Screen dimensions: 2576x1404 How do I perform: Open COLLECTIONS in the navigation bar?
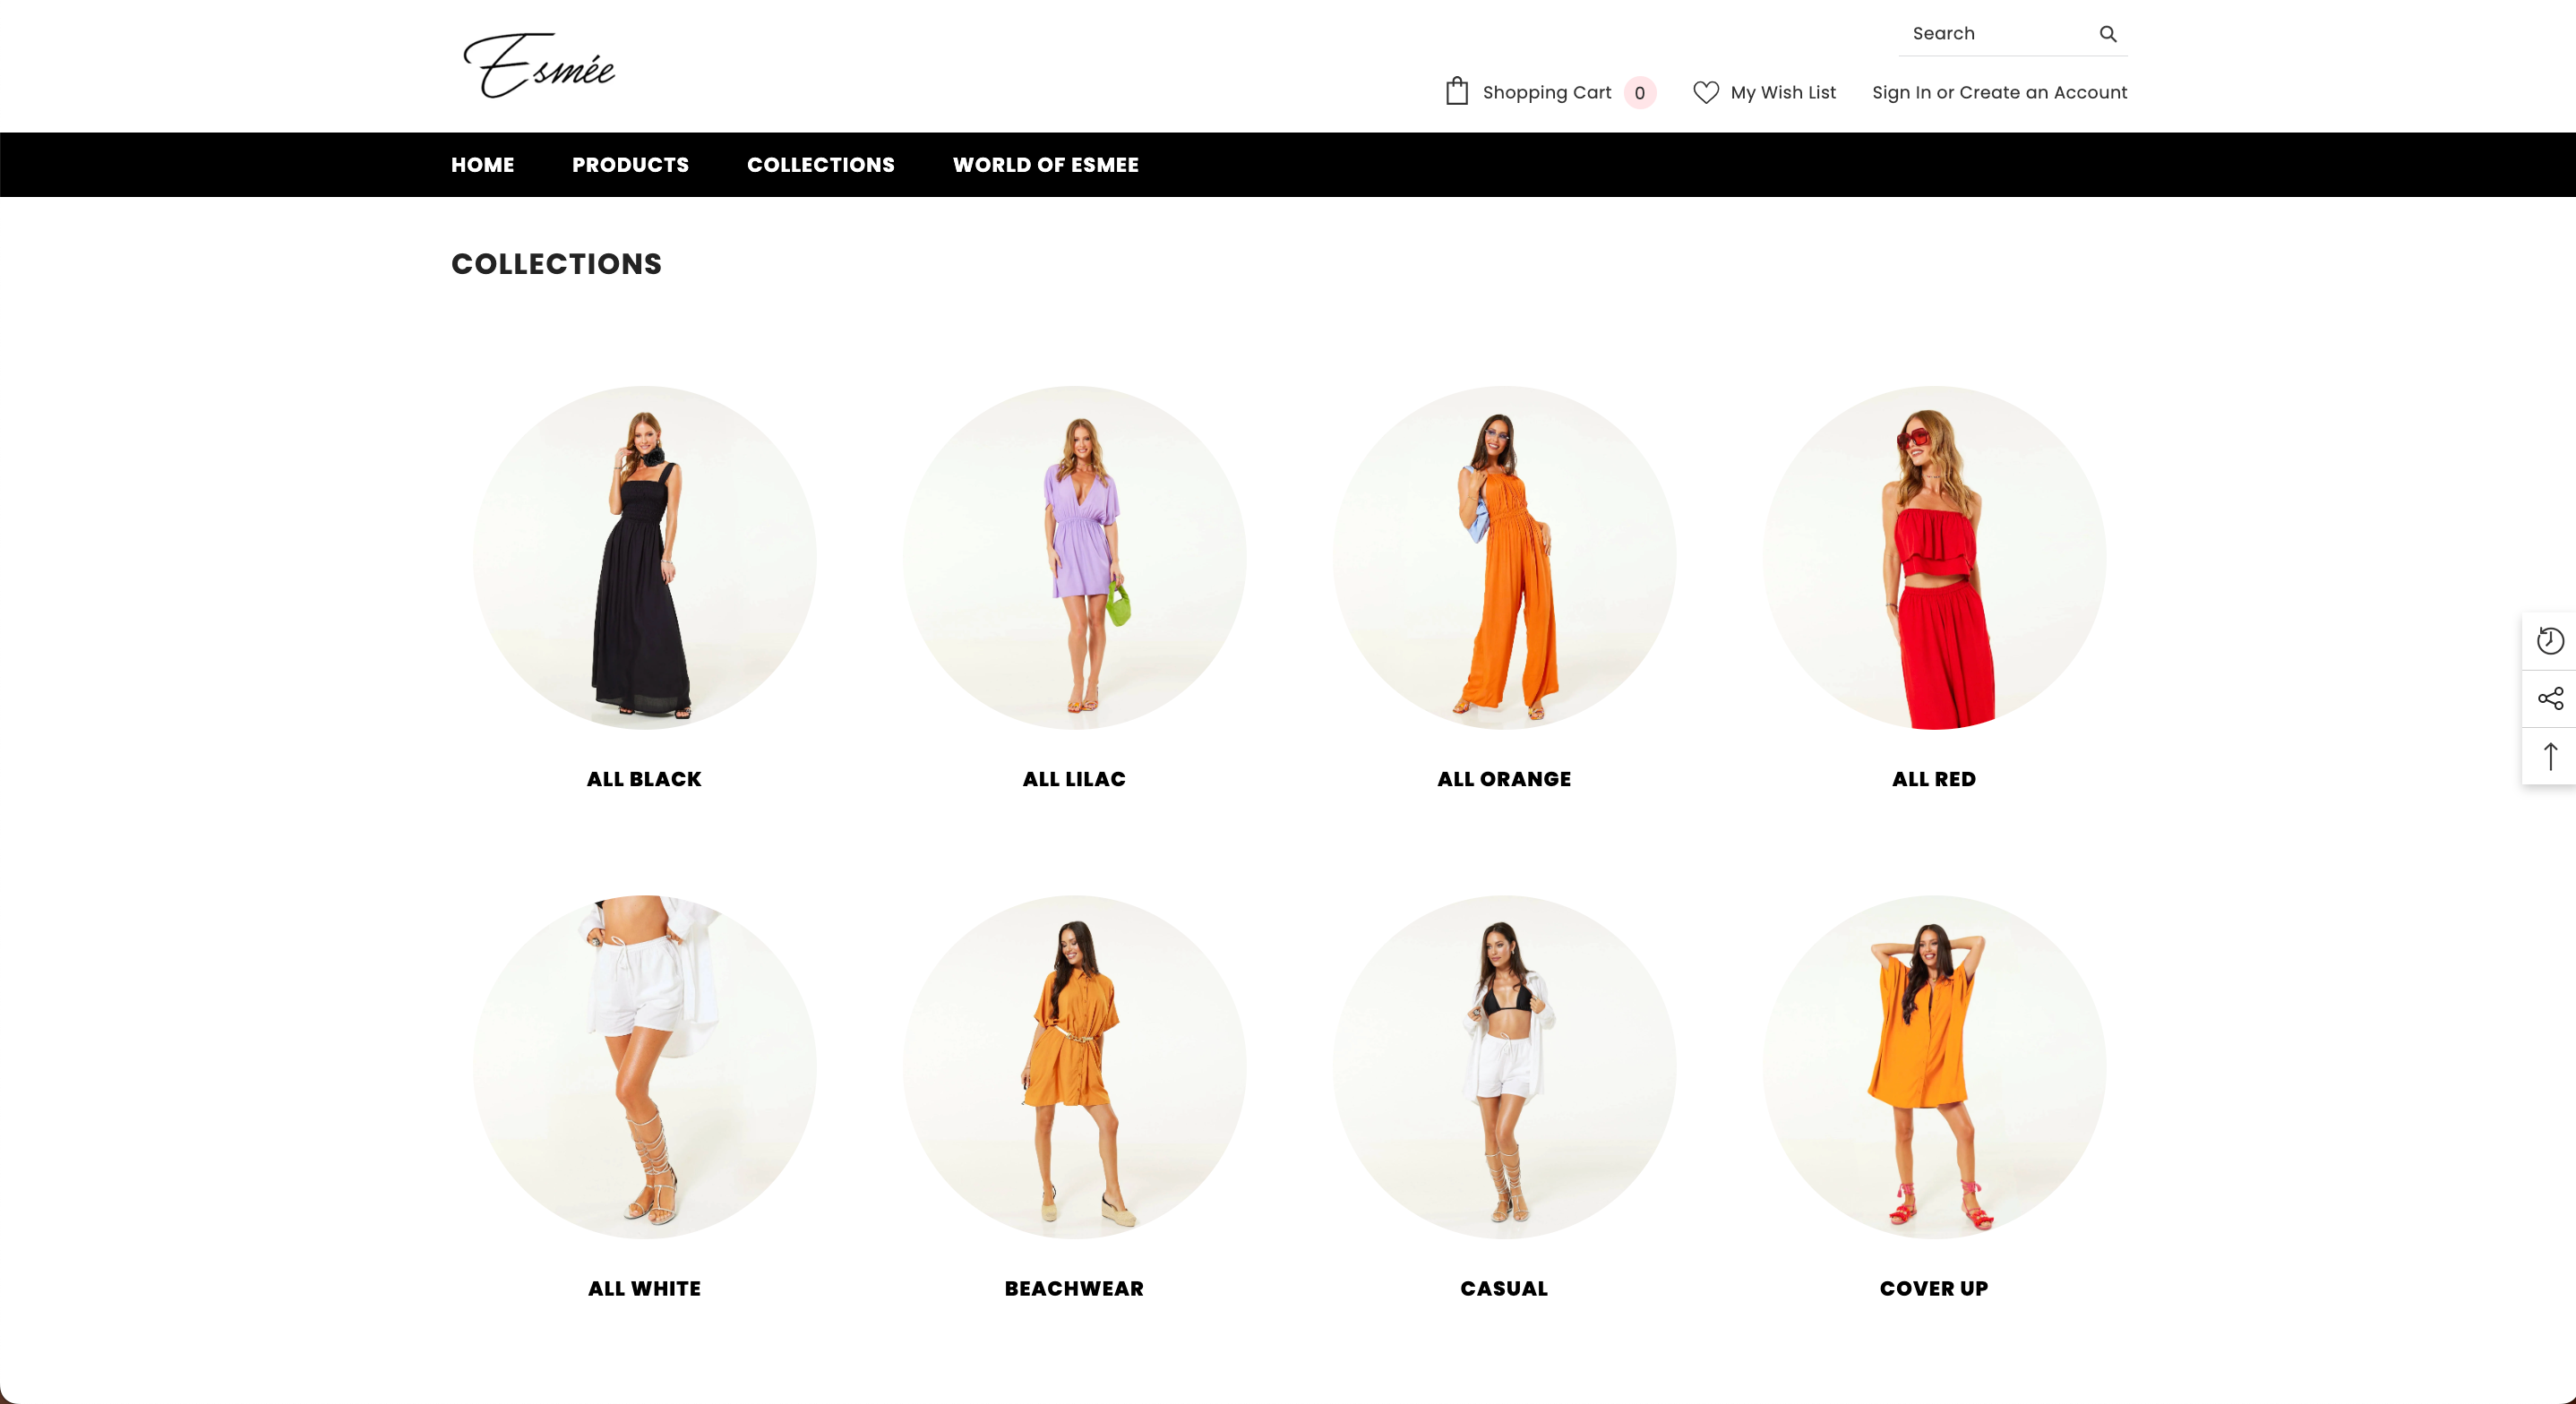(x=820, y=165)
